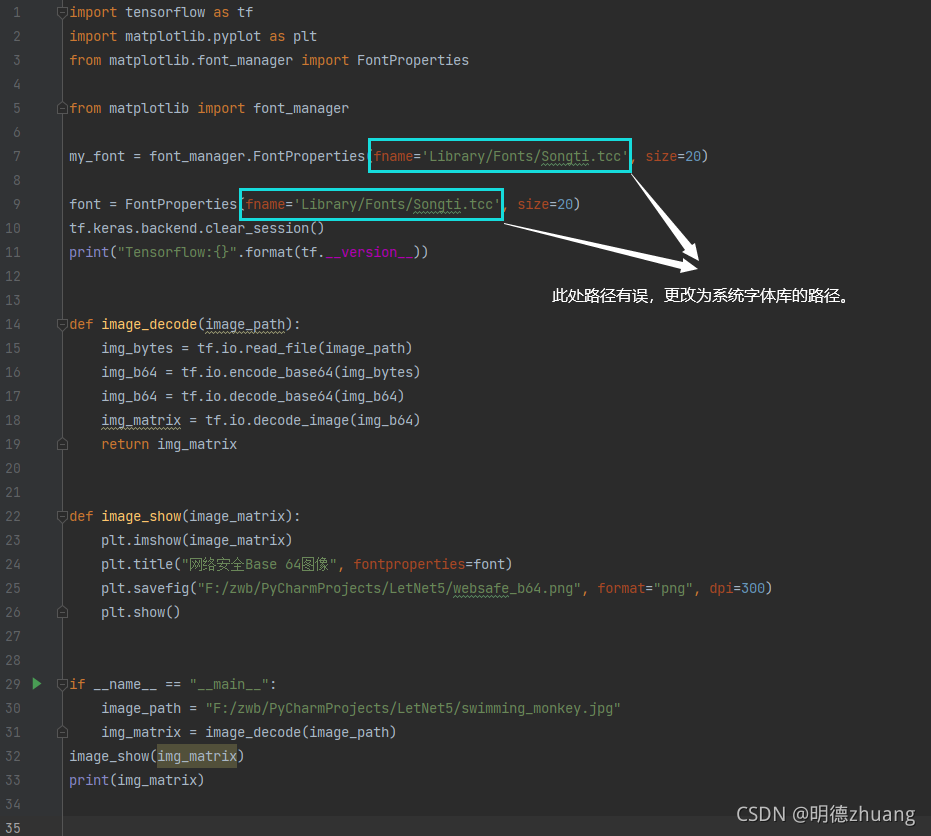Collapse the if __name__ main block
931x836 pixels.
click(62, 684)
